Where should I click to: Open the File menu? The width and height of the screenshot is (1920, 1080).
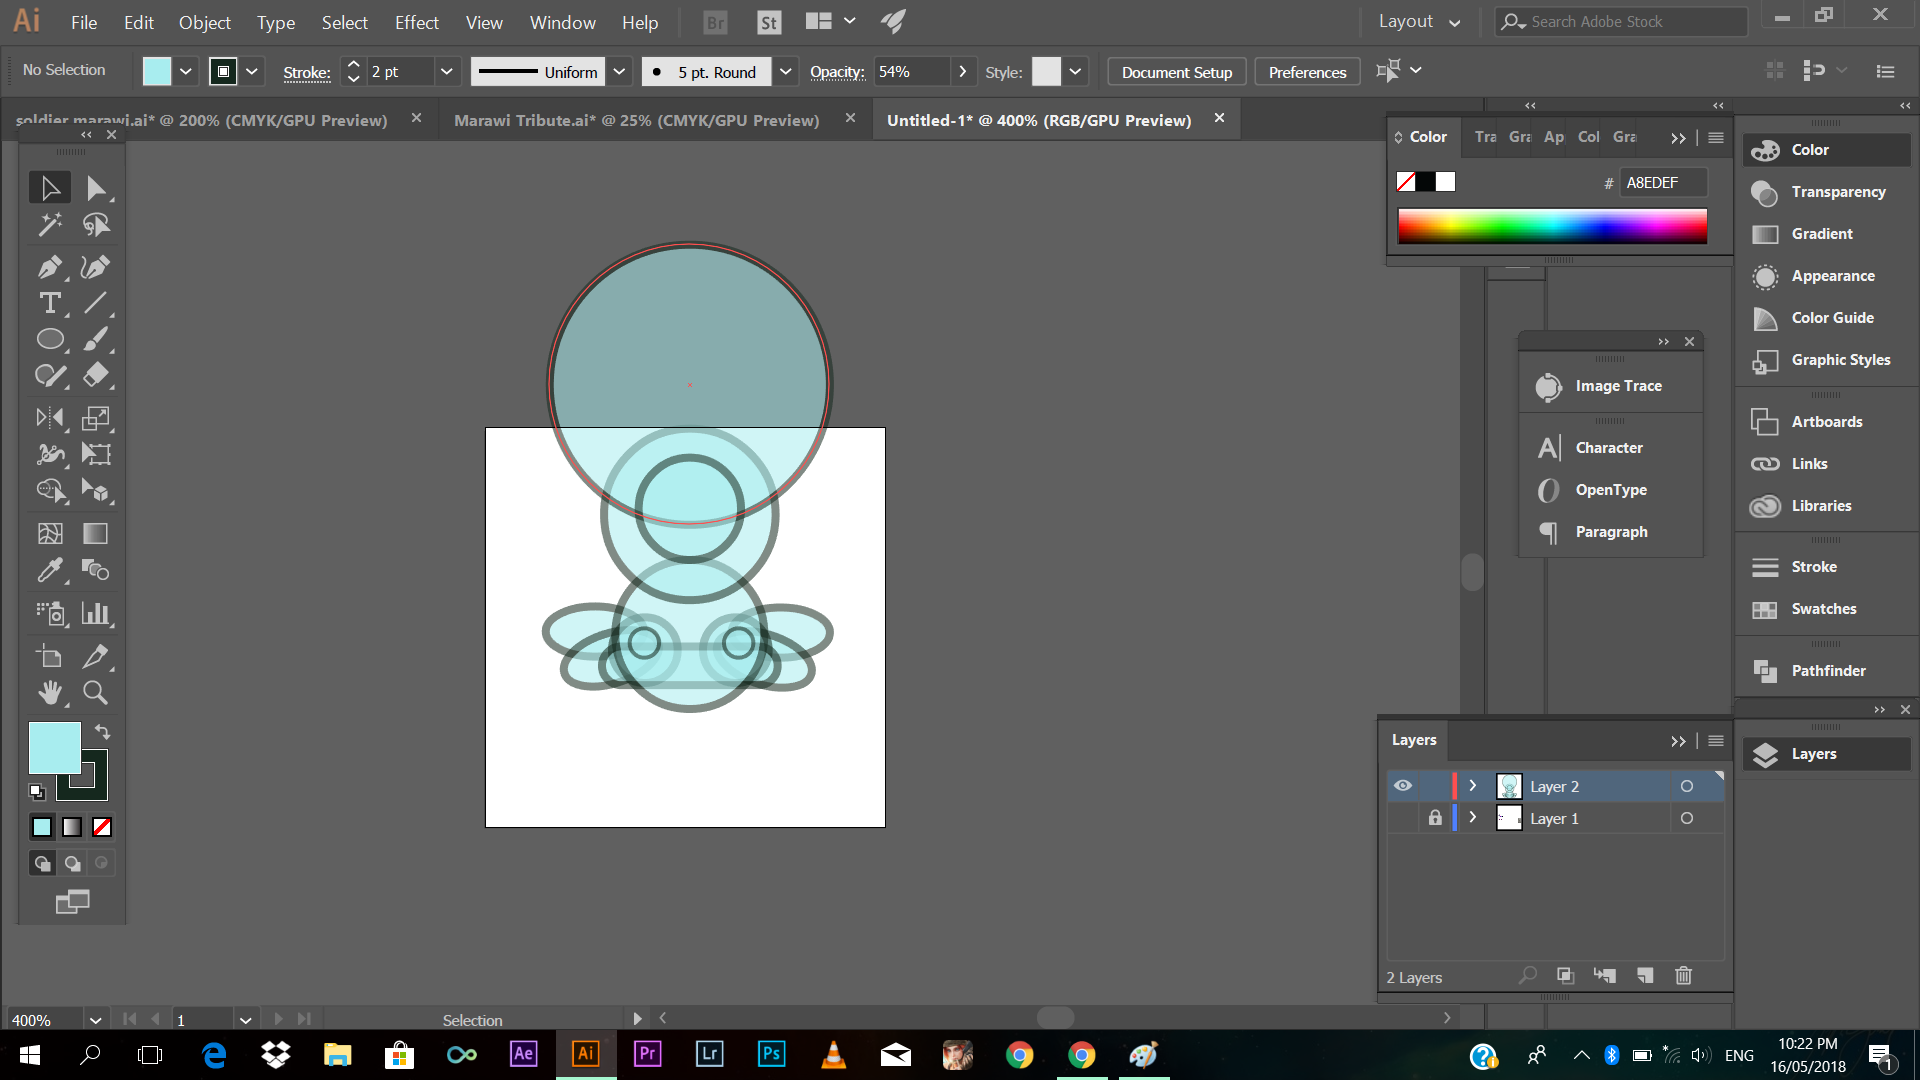coord(84,22)
